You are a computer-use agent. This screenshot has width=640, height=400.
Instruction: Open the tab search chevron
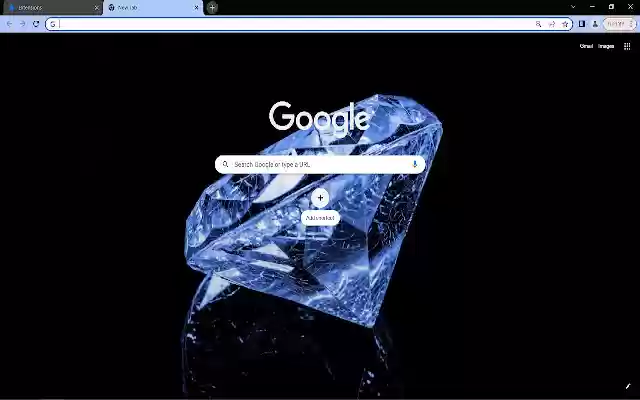[573, 7]
